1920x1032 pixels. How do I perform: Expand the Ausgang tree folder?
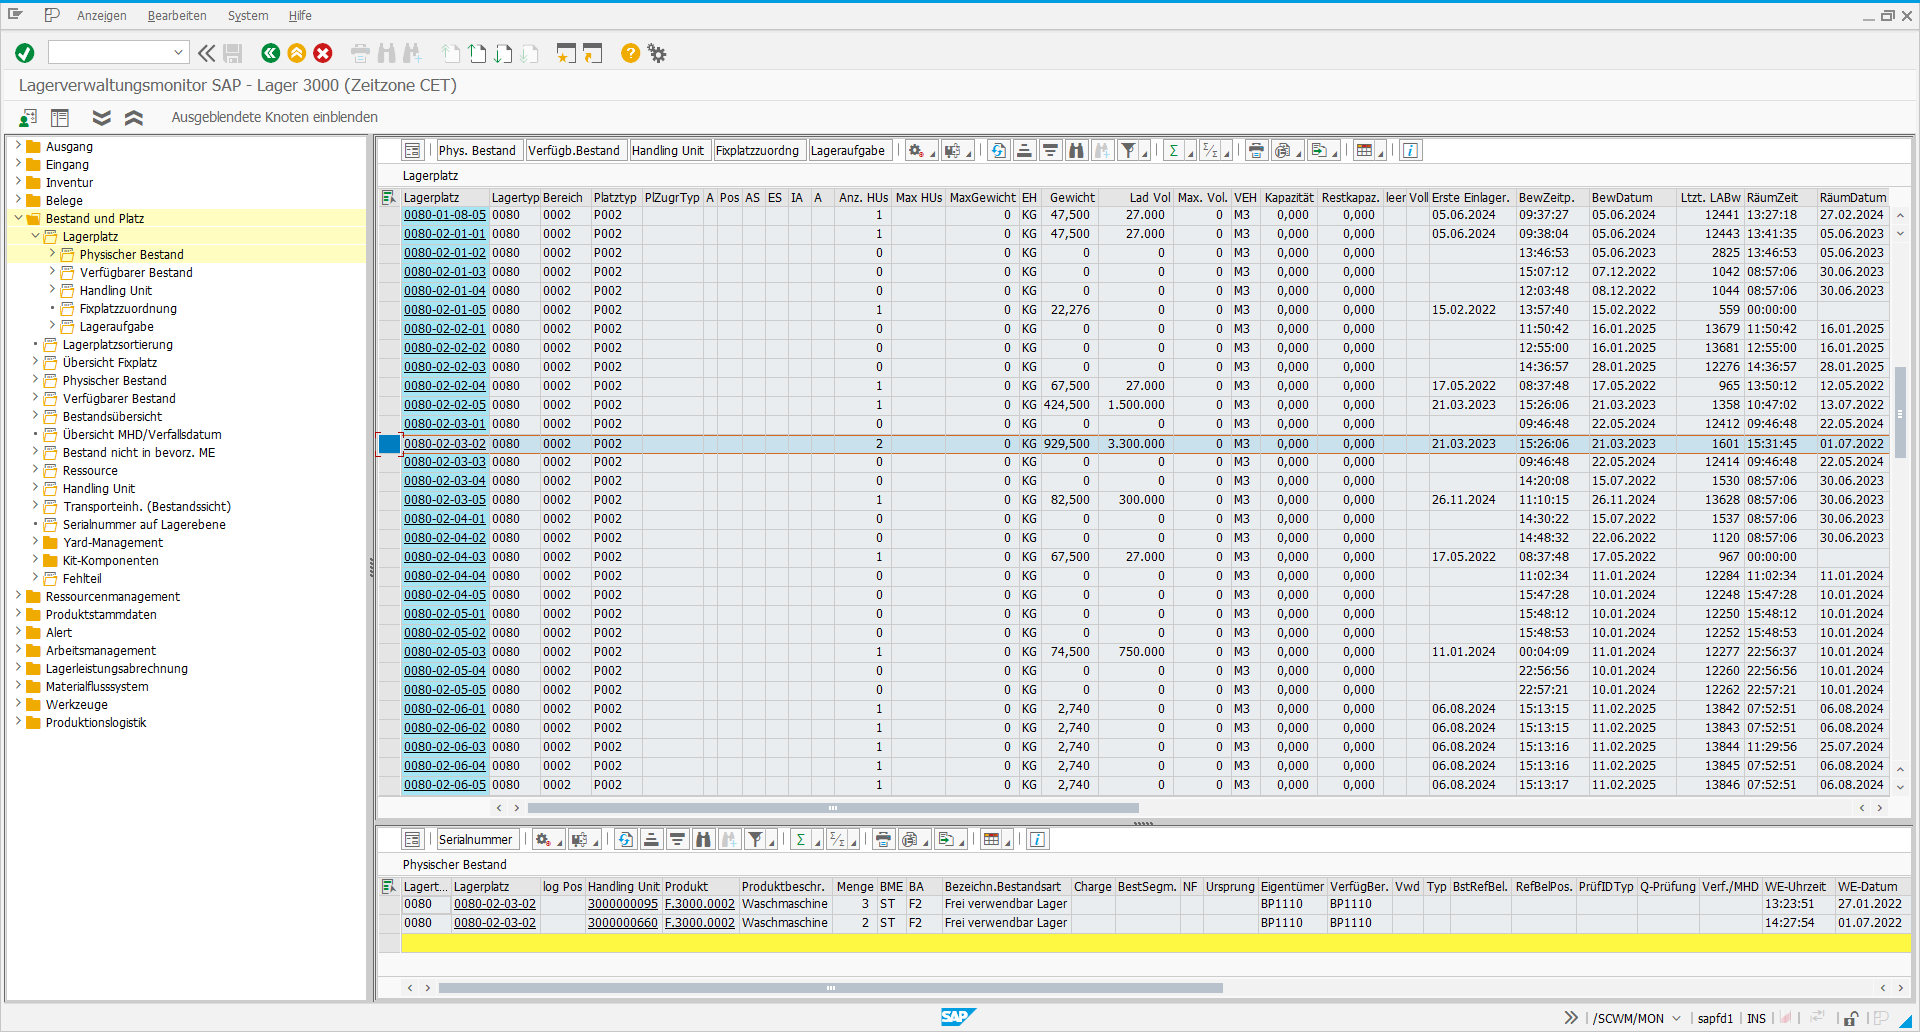[x=18, y=146]
